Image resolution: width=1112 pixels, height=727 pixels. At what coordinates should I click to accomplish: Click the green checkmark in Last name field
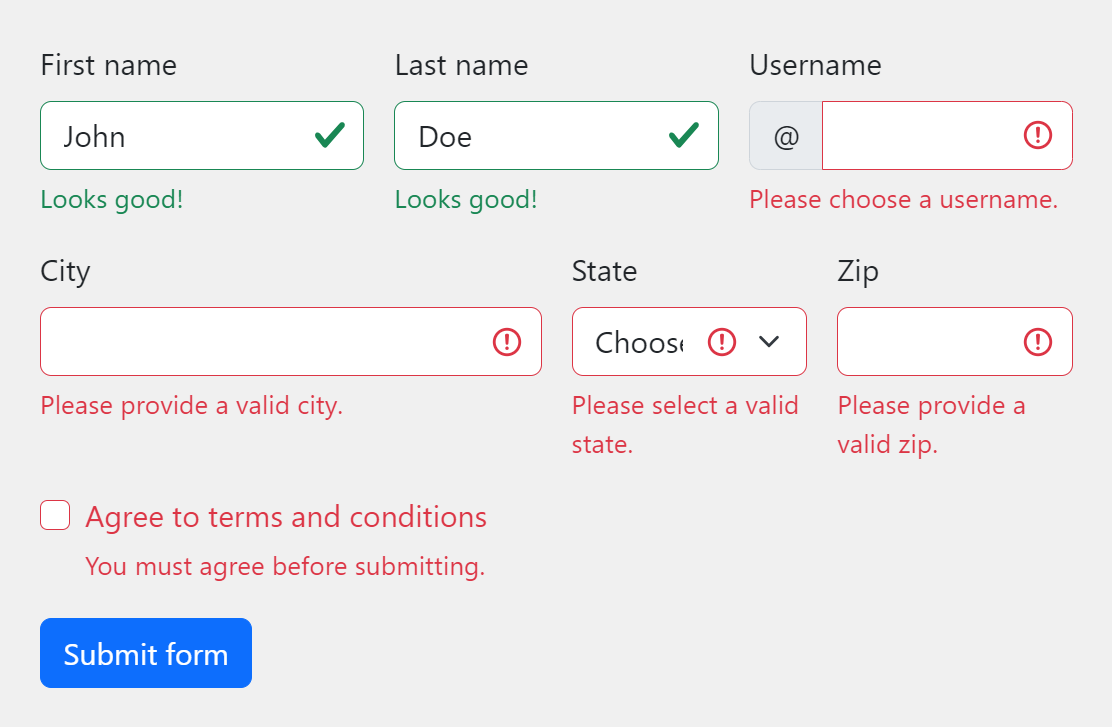click(x=684, y=135)
